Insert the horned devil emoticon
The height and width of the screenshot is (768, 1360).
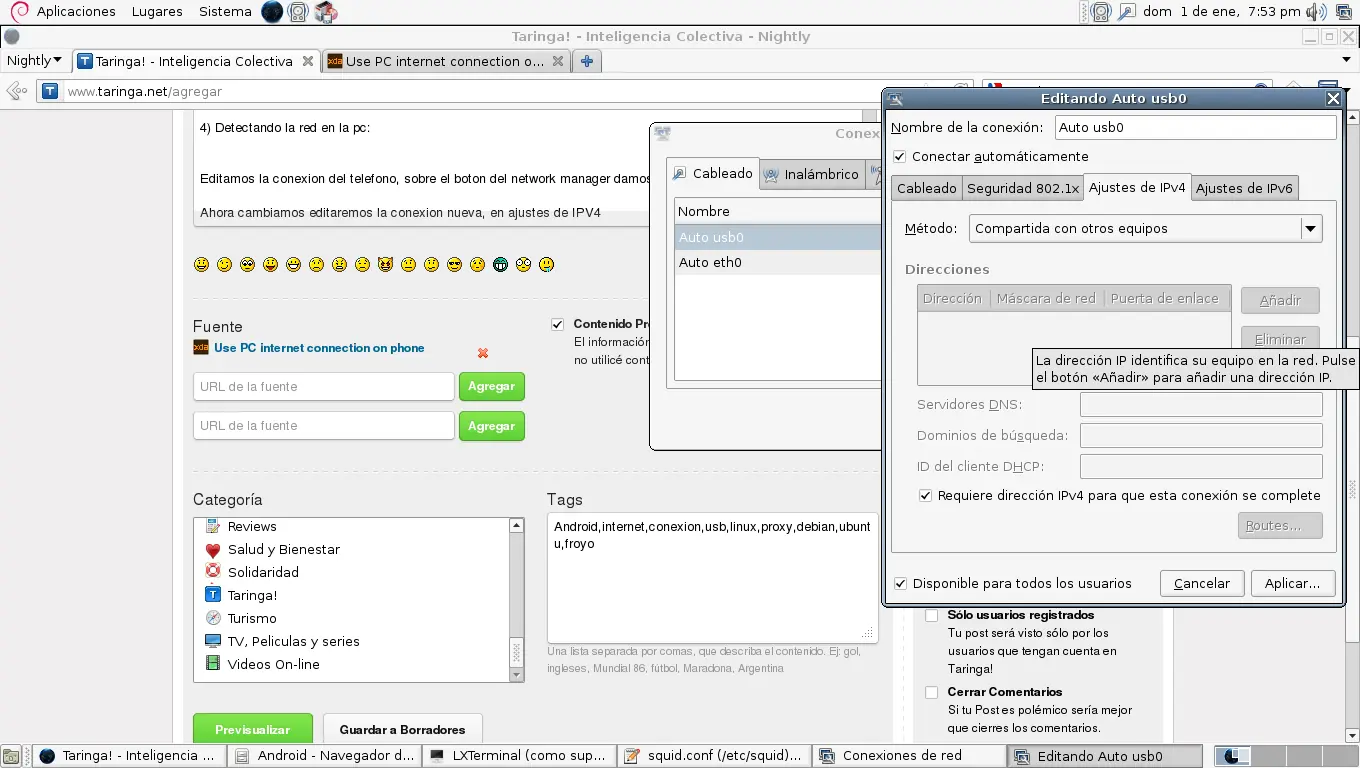385,265
